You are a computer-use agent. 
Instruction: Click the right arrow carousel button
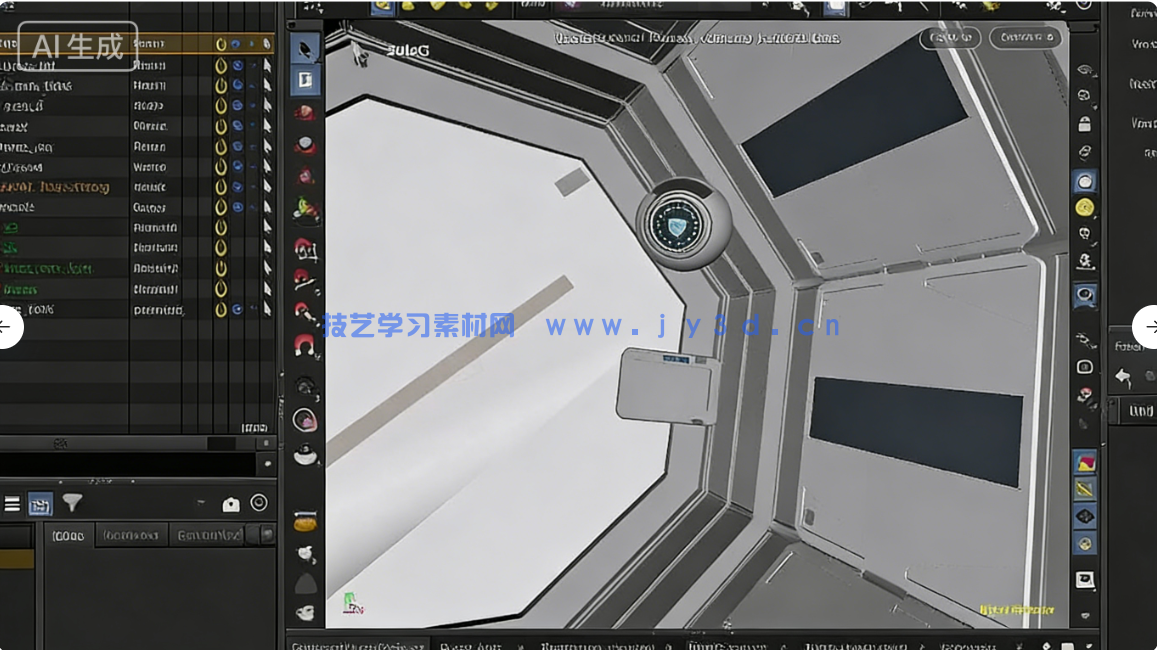tap(1147, 327)
